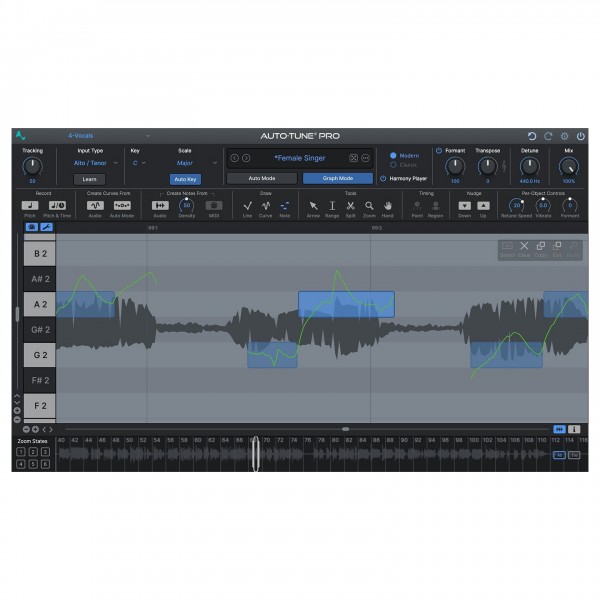Select the Timing Point tool

coord(417,206)
